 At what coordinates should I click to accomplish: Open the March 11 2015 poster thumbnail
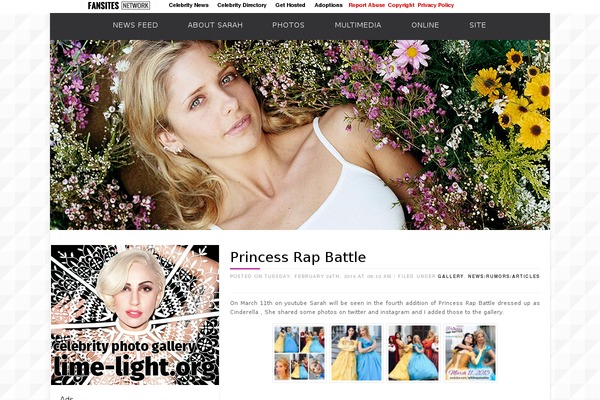coord(470,353)
